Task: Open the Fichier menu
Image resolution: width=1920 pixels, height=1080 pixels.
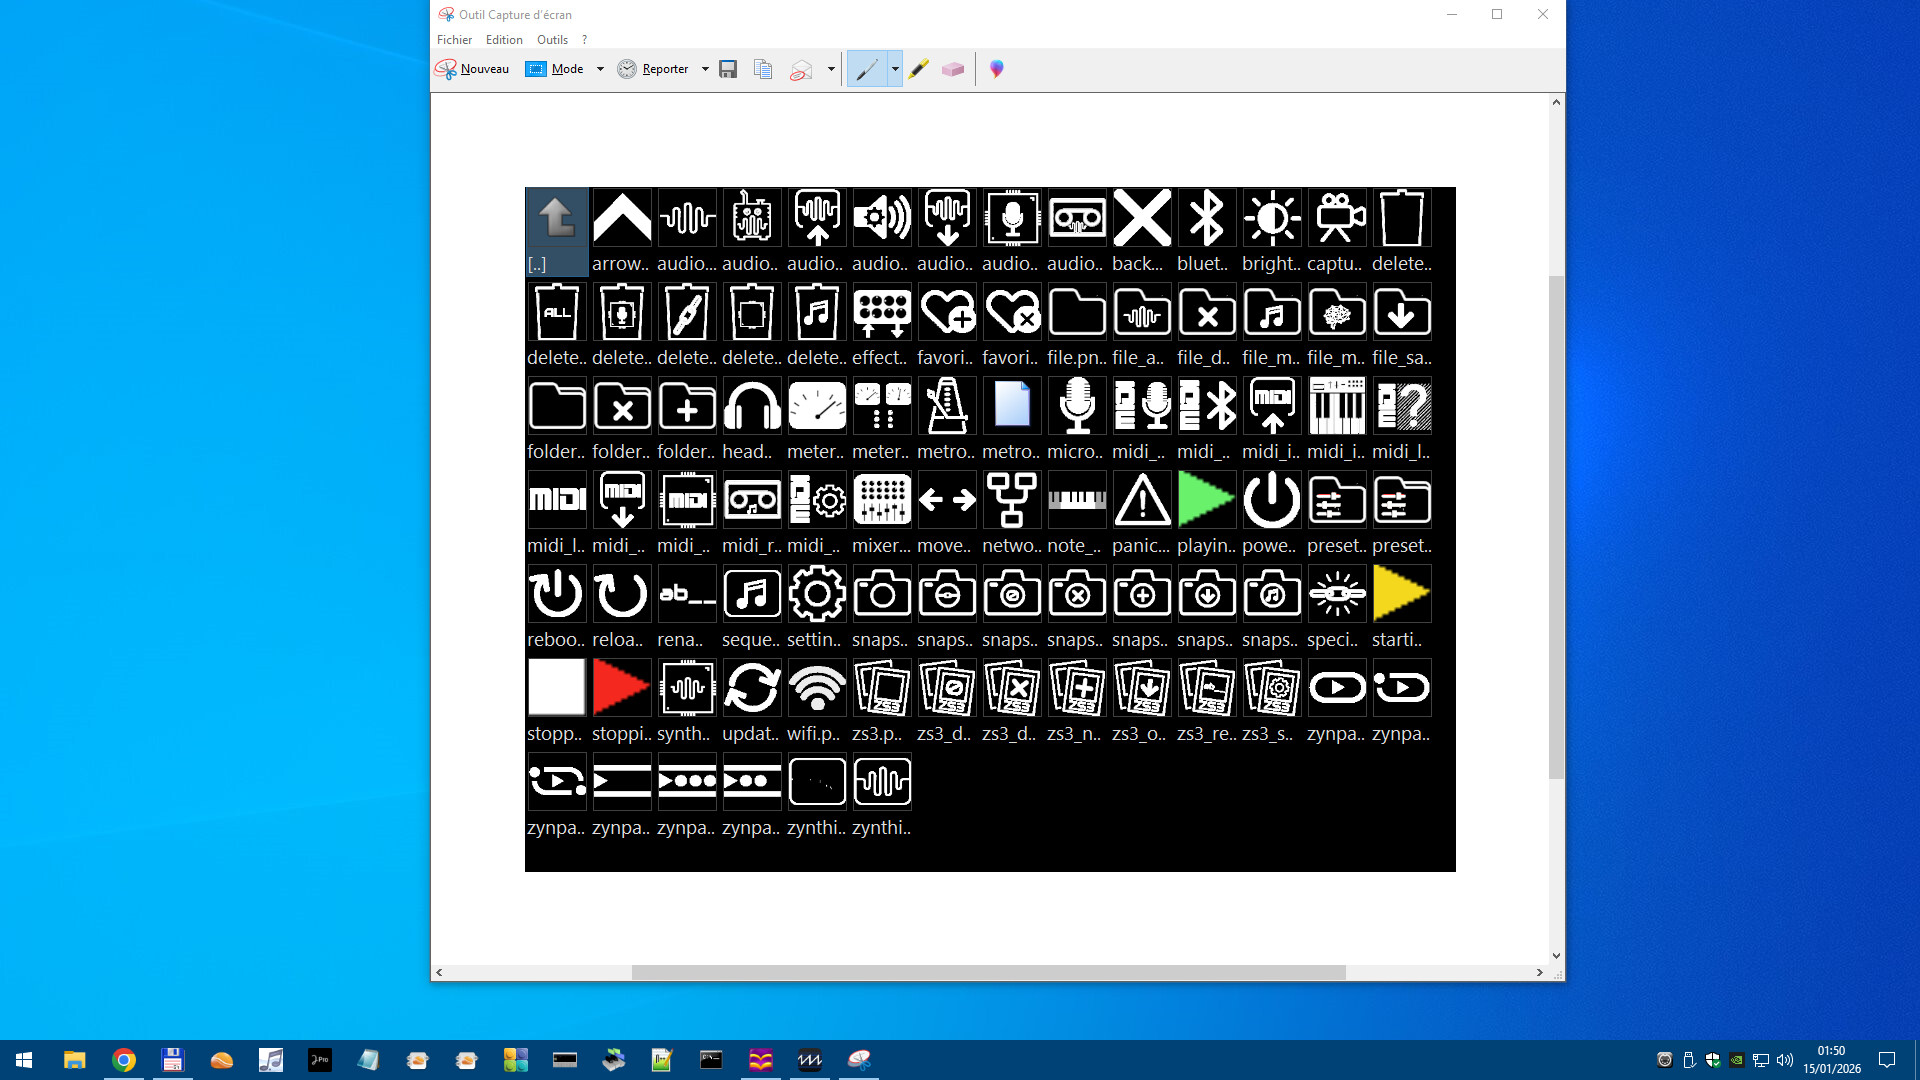Action: point(454,40)
